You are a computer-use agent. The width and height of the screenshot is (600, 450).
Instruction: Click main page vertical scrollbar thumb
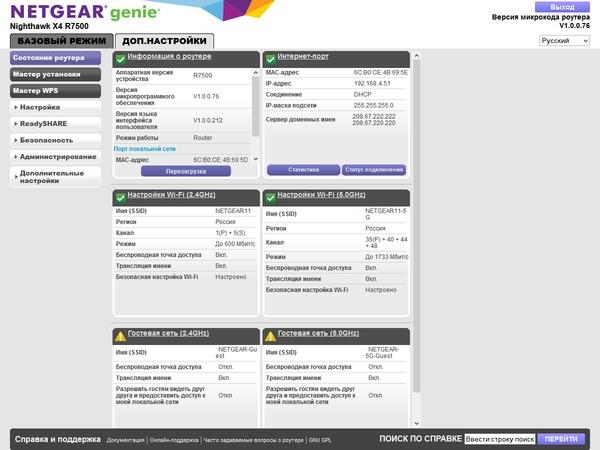click(417, 226)
